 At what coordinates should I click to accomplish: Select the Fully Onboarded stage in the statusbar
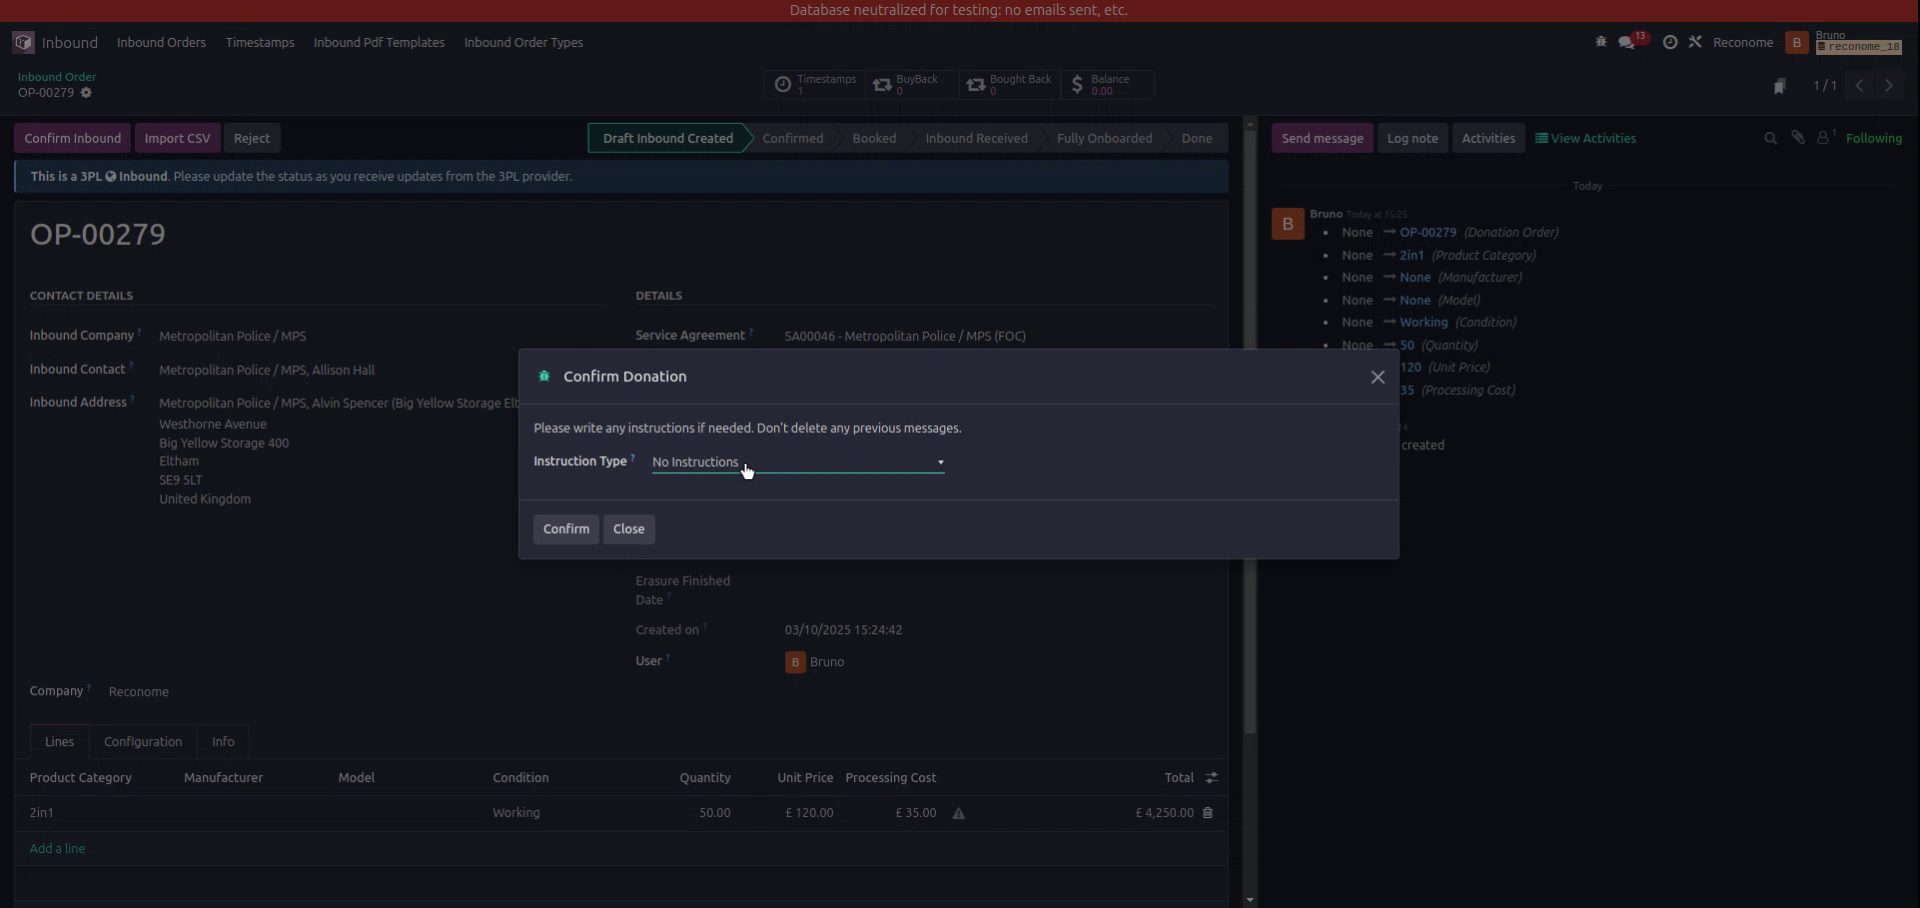(x=1104, y=138)
